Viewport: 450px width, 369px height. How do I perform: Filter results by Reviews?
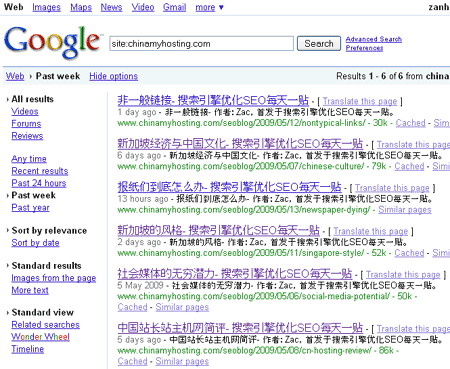coord(27,136)
